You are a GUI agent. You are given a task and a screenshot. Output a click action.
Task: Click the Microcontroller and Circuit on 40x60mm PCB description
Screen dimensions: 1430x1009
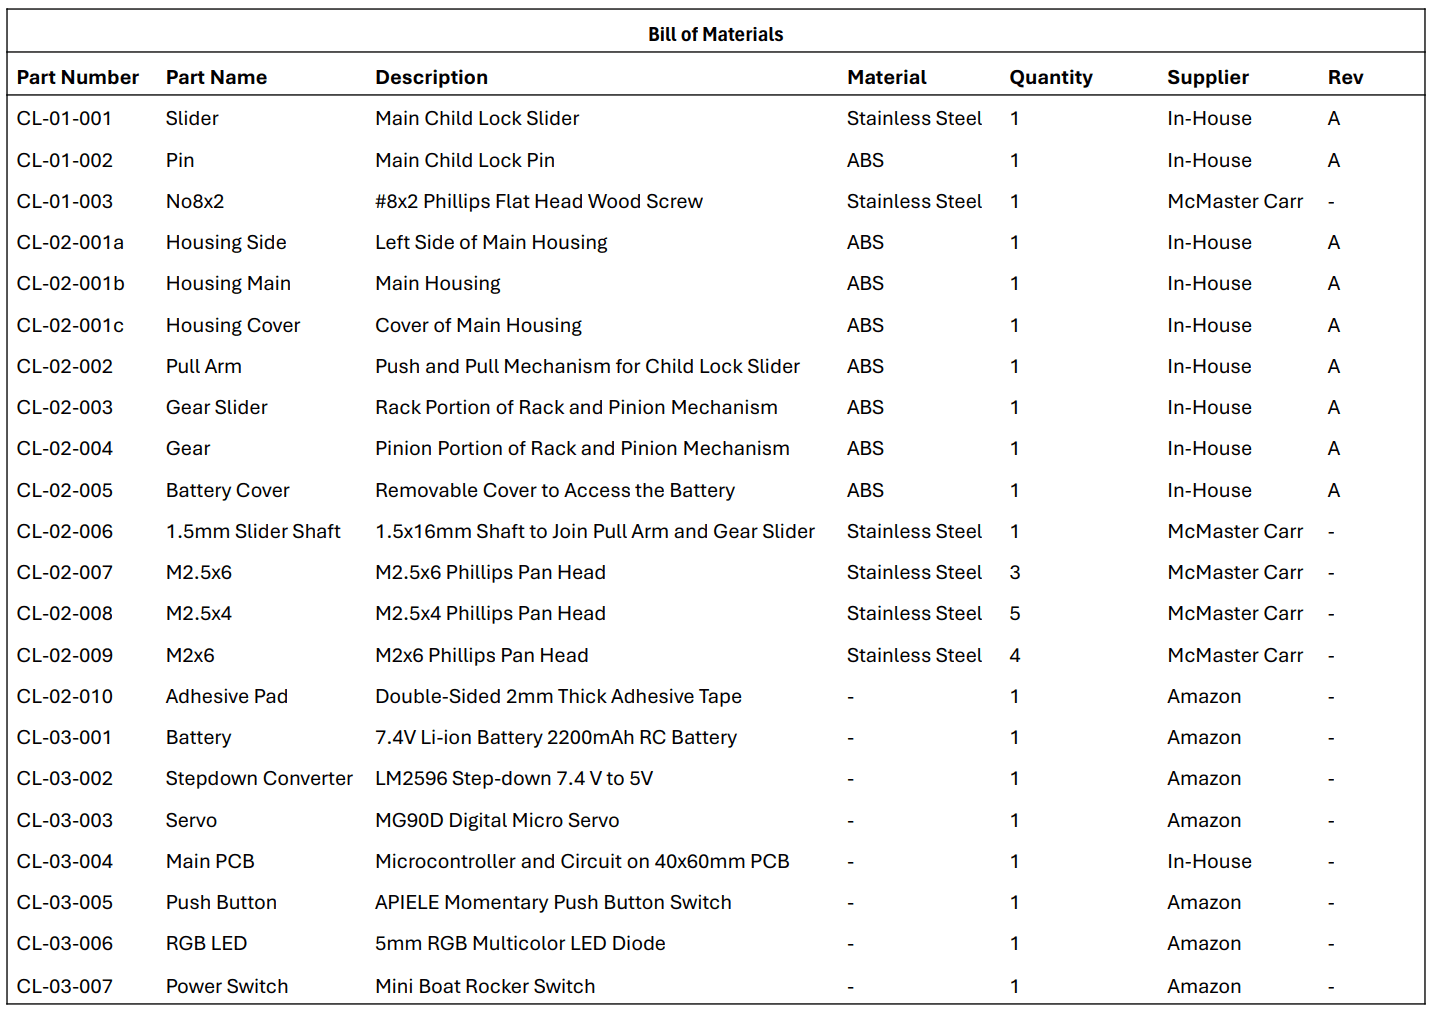(582, 861)
